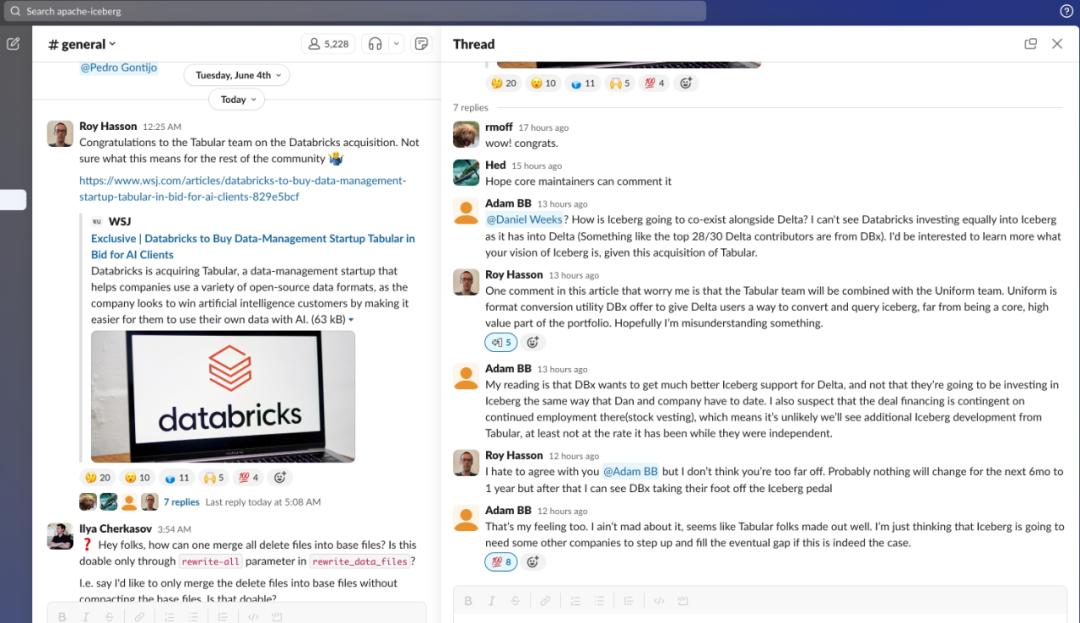Close the Thread panel
The width and height of the screenshot is (1080, 623).
pyautogui.click(x=1057, y=44)
